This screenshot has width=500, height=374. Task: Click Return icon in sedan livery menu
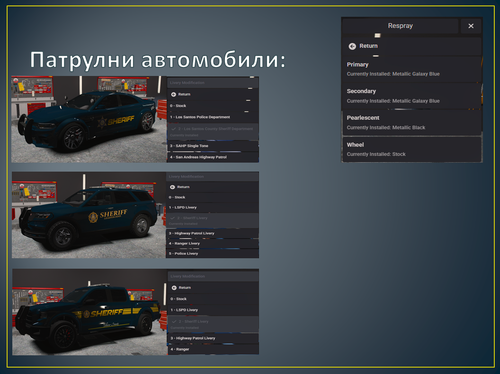coord(173,95)
